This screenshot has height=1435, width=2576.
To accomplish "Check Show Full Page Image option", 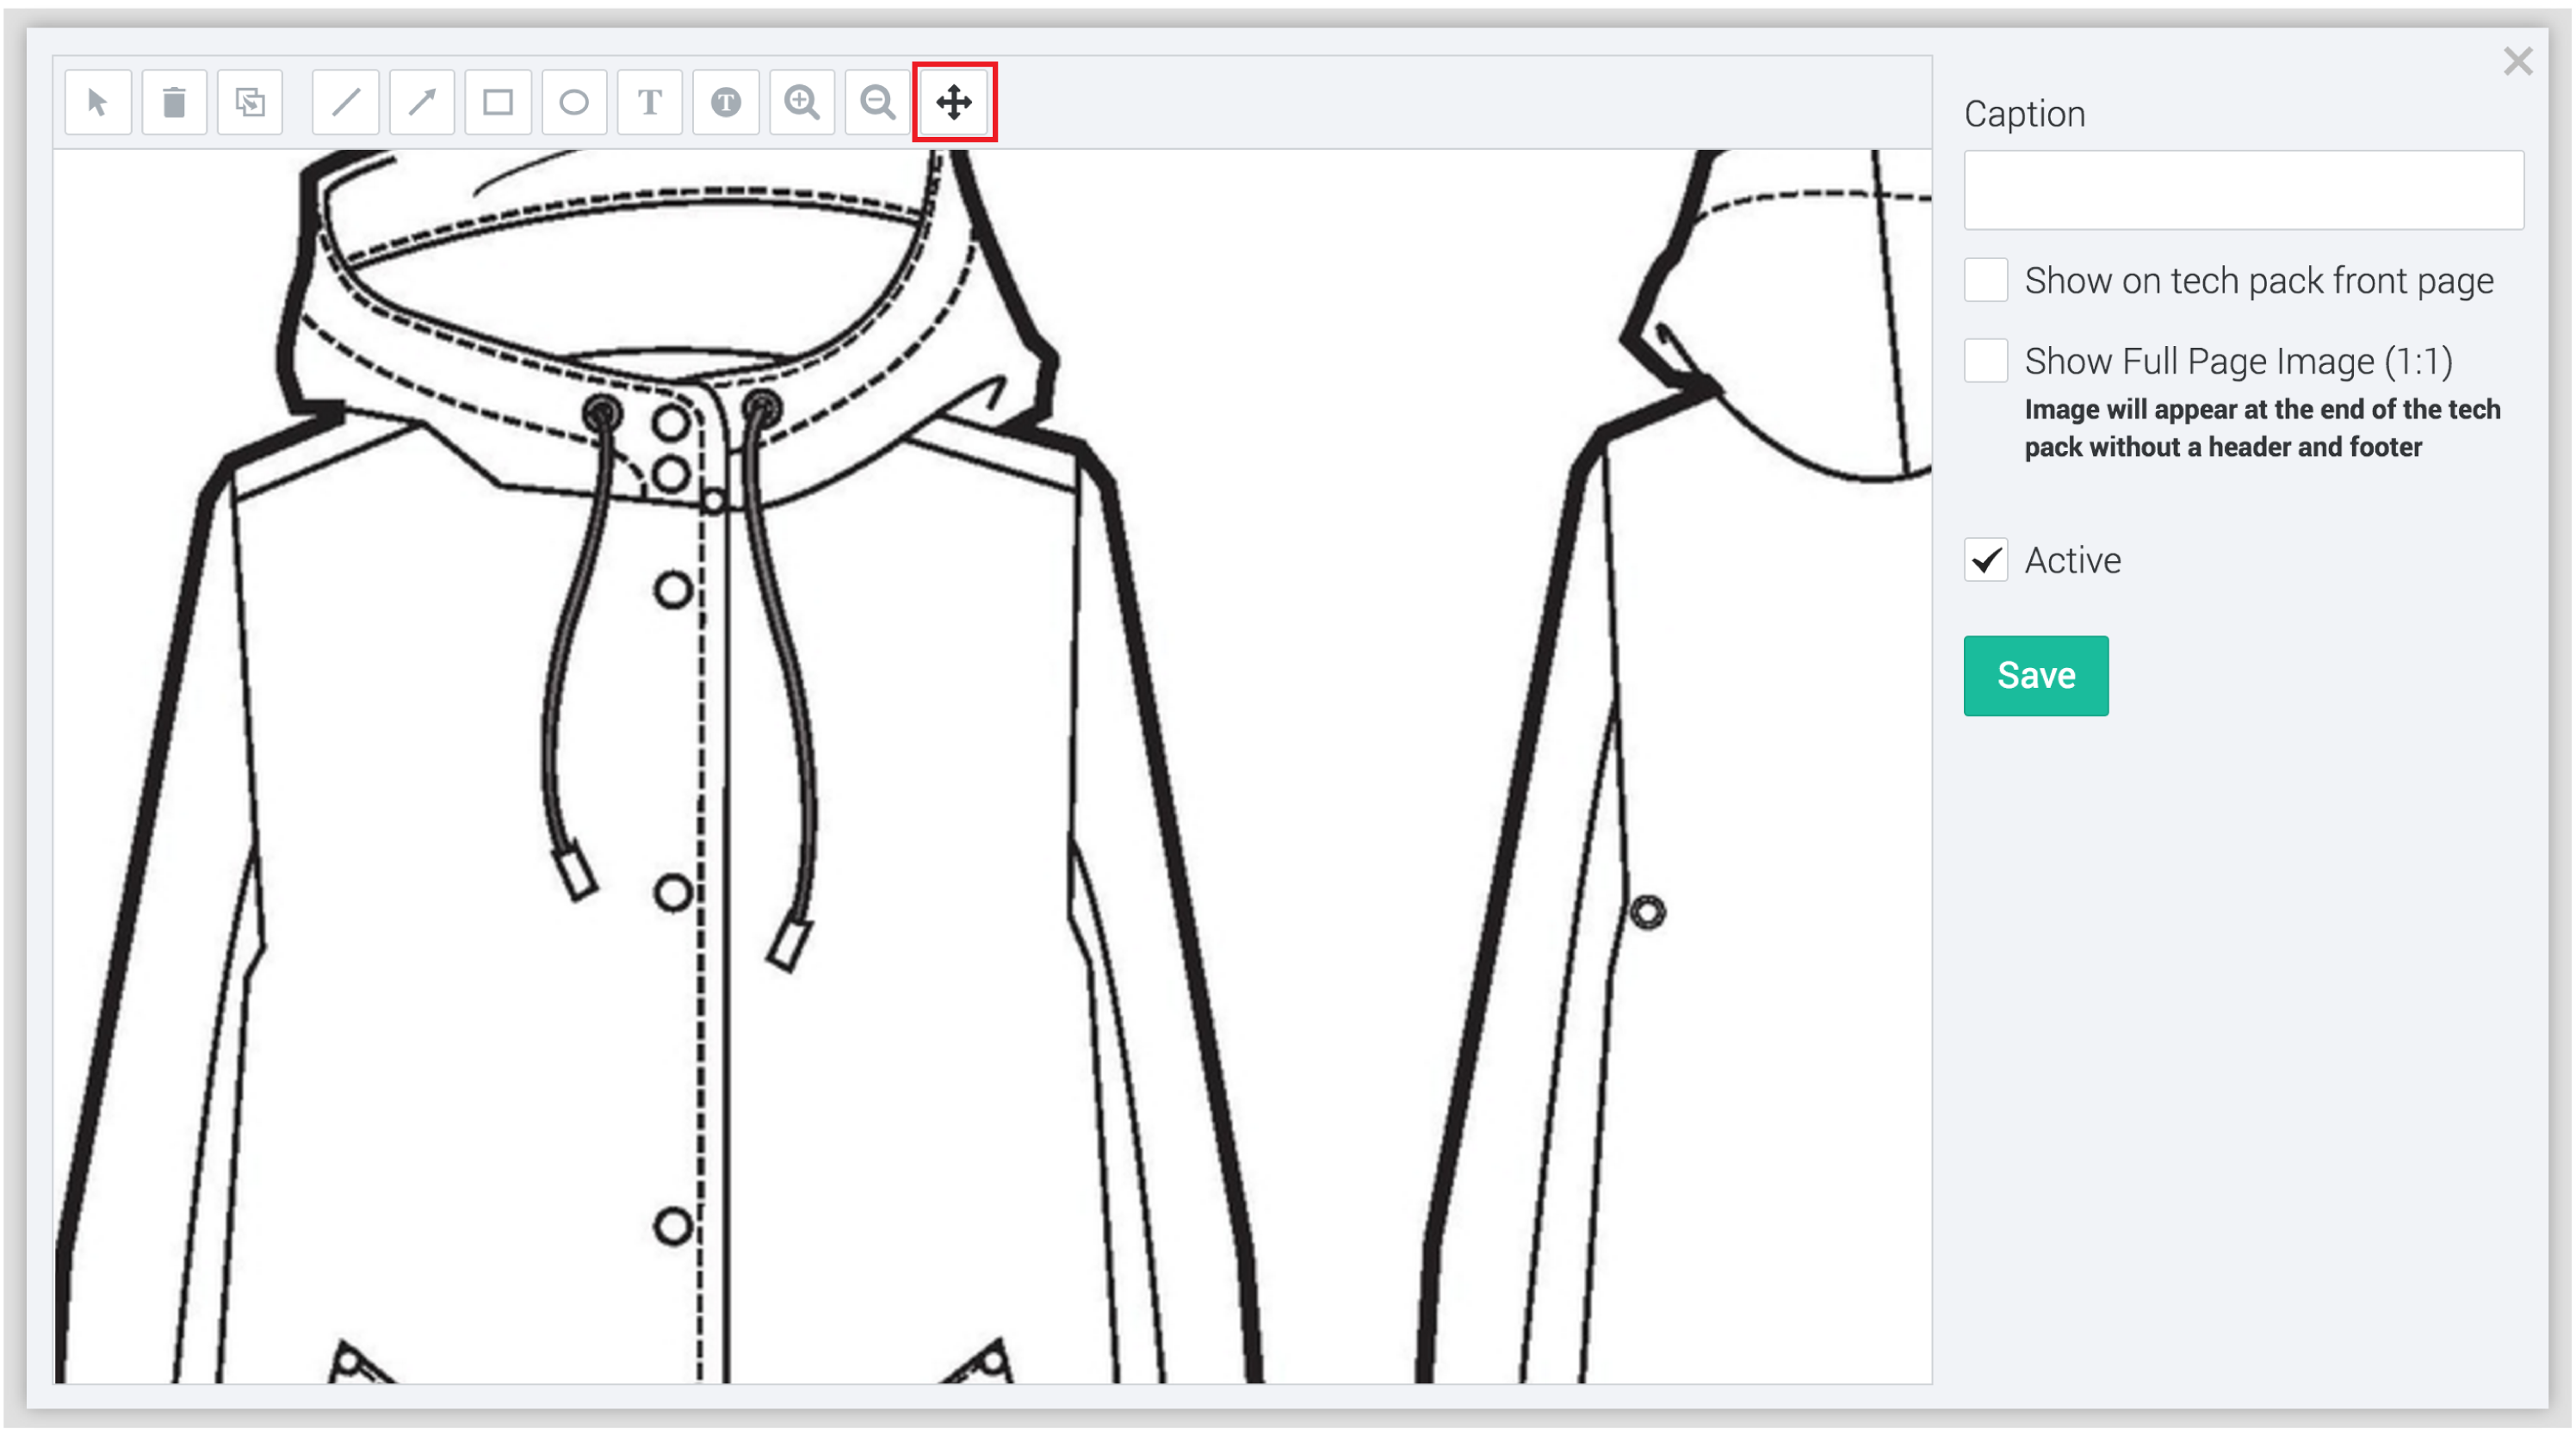I will click(1986, 360).
